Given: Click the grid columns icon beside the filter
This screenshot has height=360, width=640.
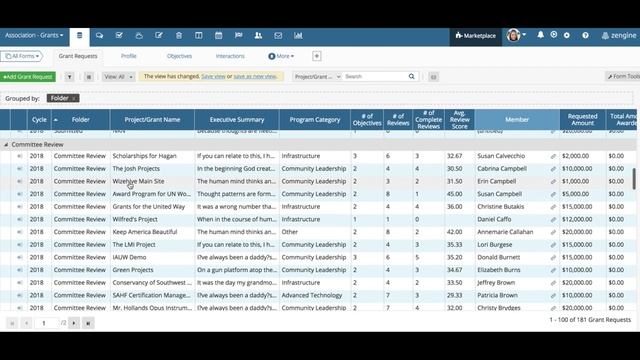Looking at the screenshot, I should pos(89,77).
